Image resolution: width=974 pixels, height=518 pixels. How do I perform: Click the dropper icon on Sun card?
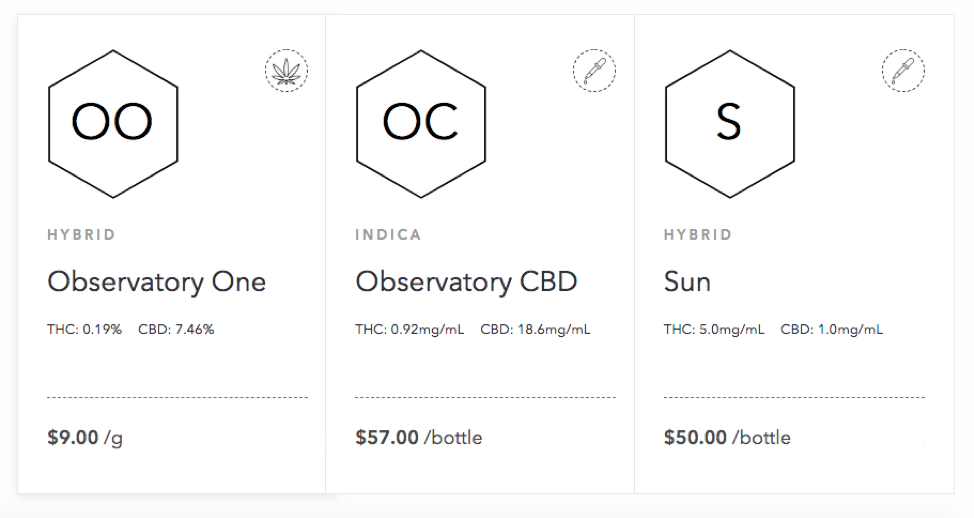[903, 71]
